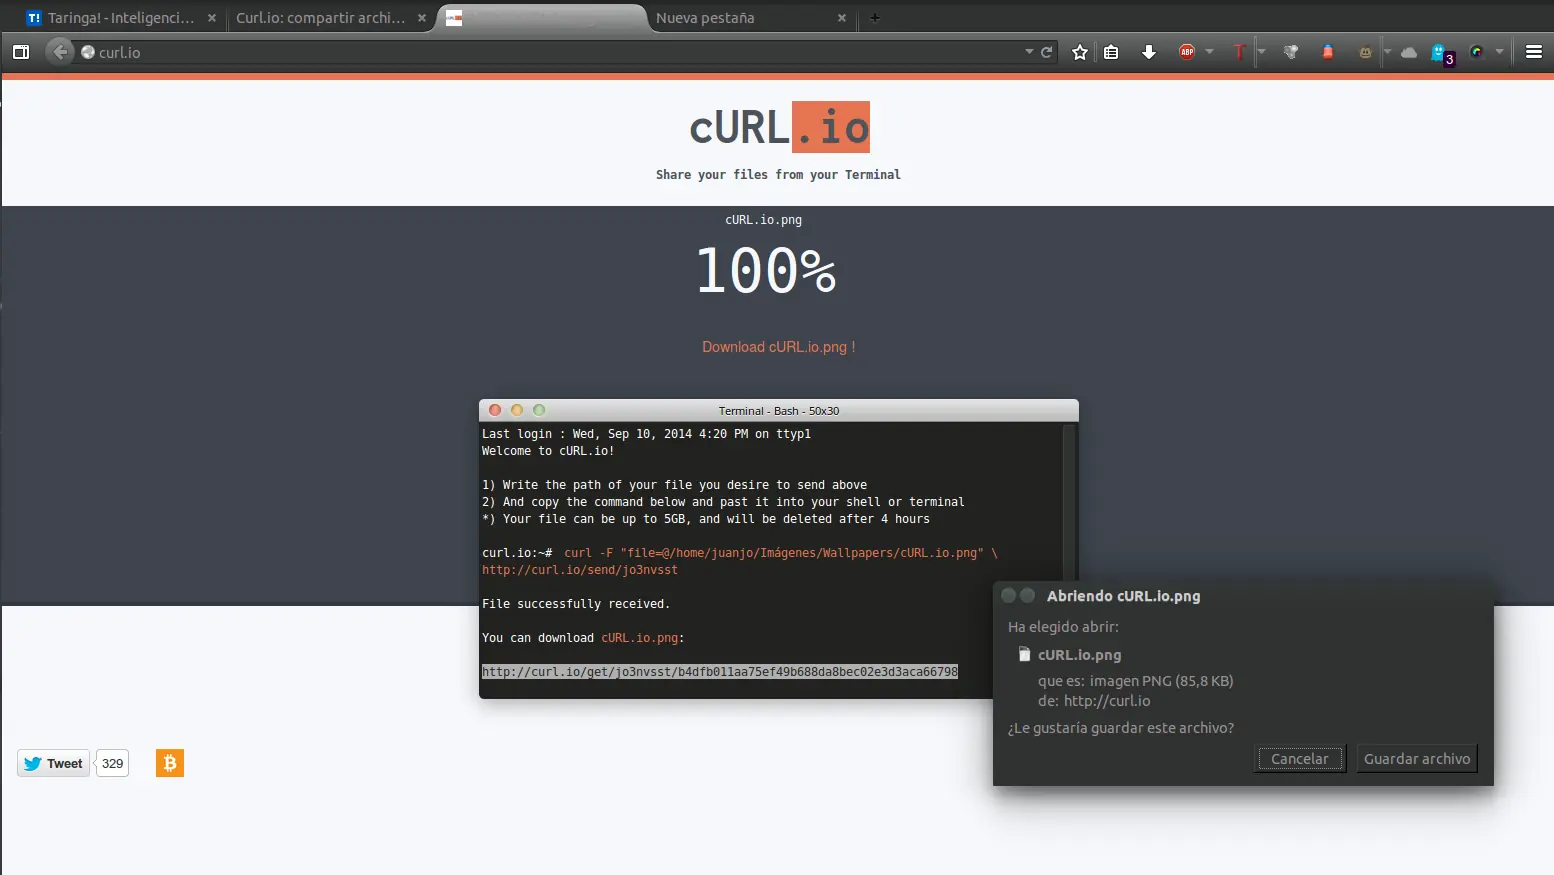Click the Tweet button

[54, 763]
